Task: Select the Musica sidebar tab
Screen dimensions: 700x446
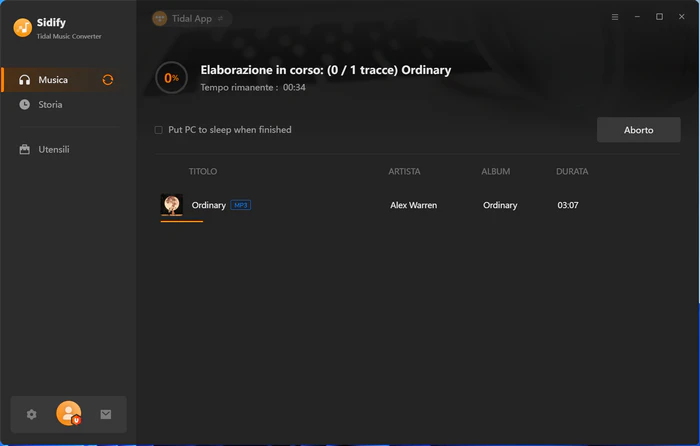Action: click(61, 80)
